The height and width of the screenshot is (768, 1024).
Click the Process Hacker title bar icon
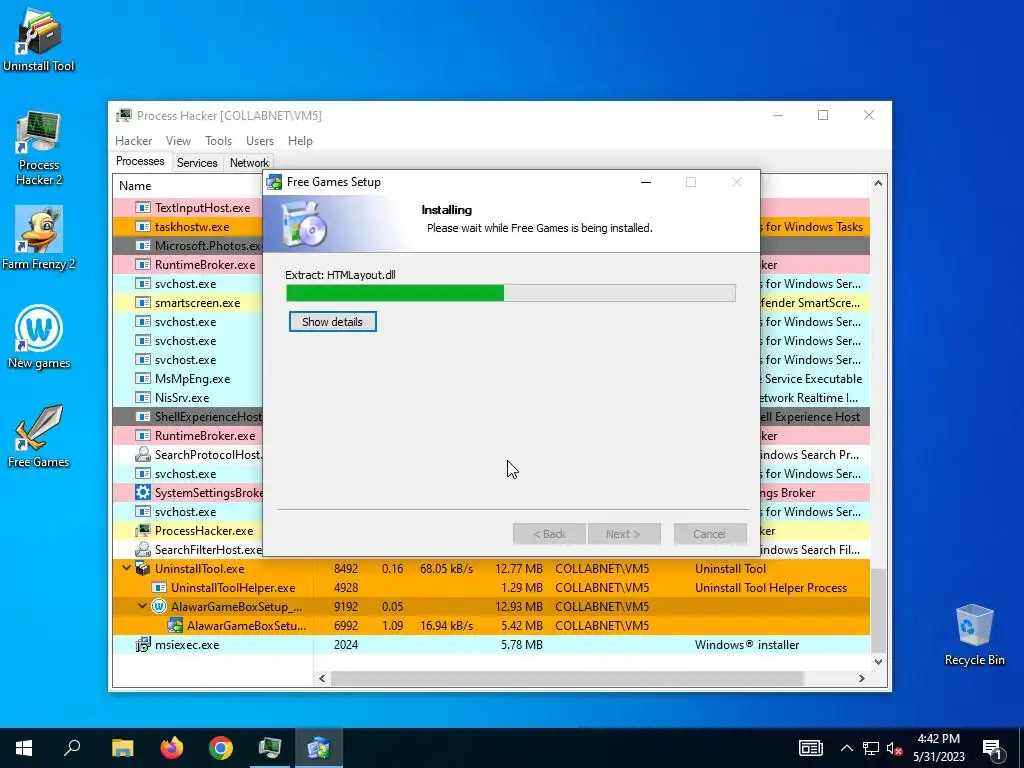pyautogui.click(x=123, y=116)
